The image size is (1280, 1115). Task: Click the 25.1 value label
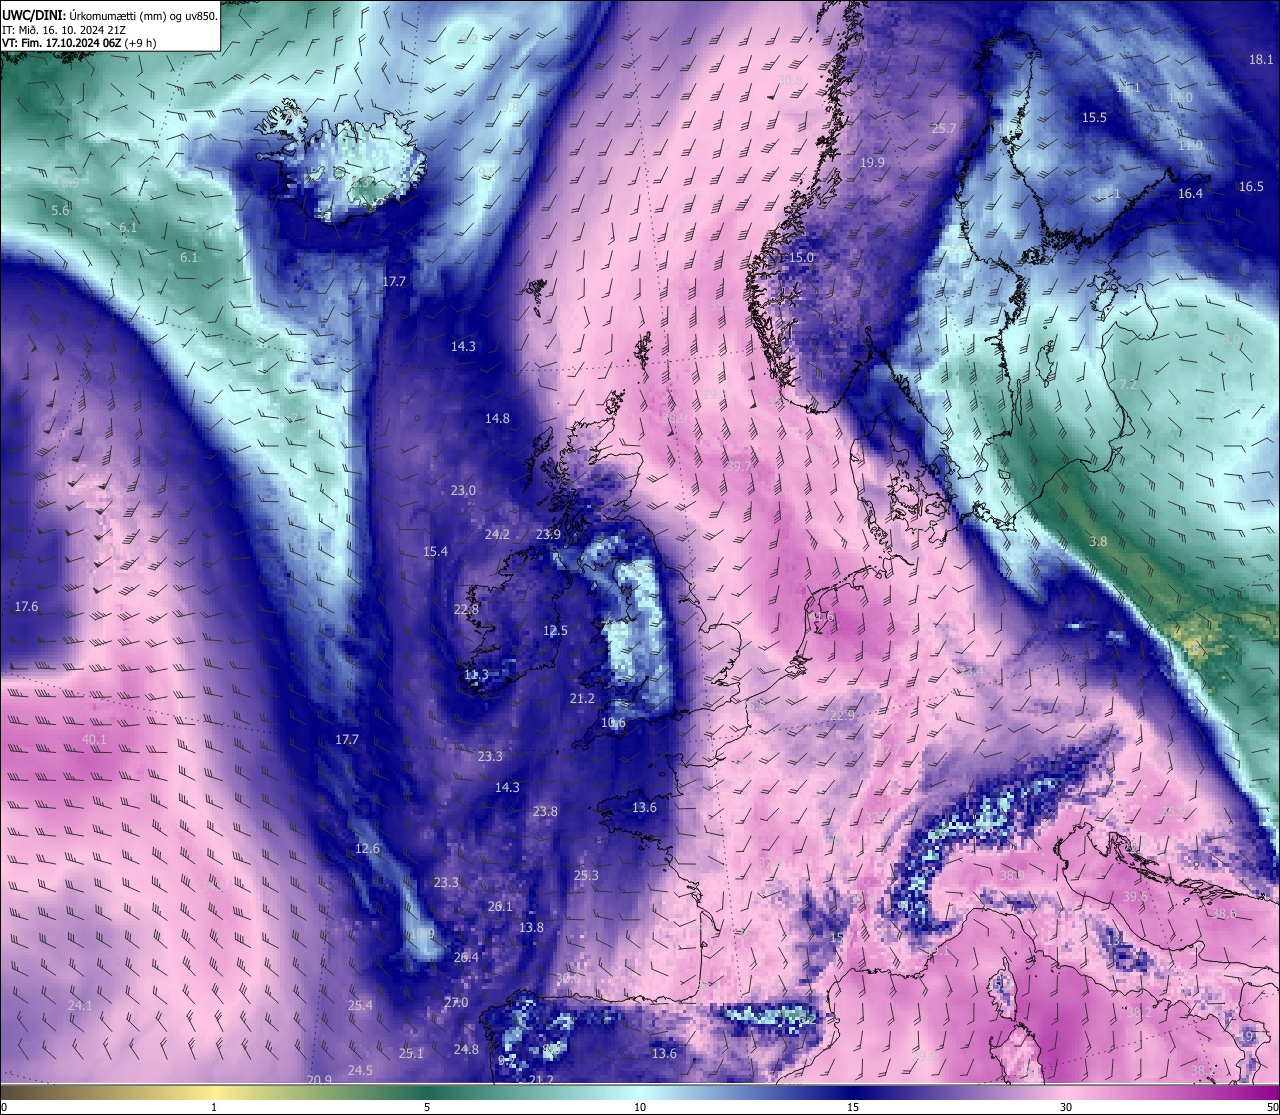[411, 1054]
